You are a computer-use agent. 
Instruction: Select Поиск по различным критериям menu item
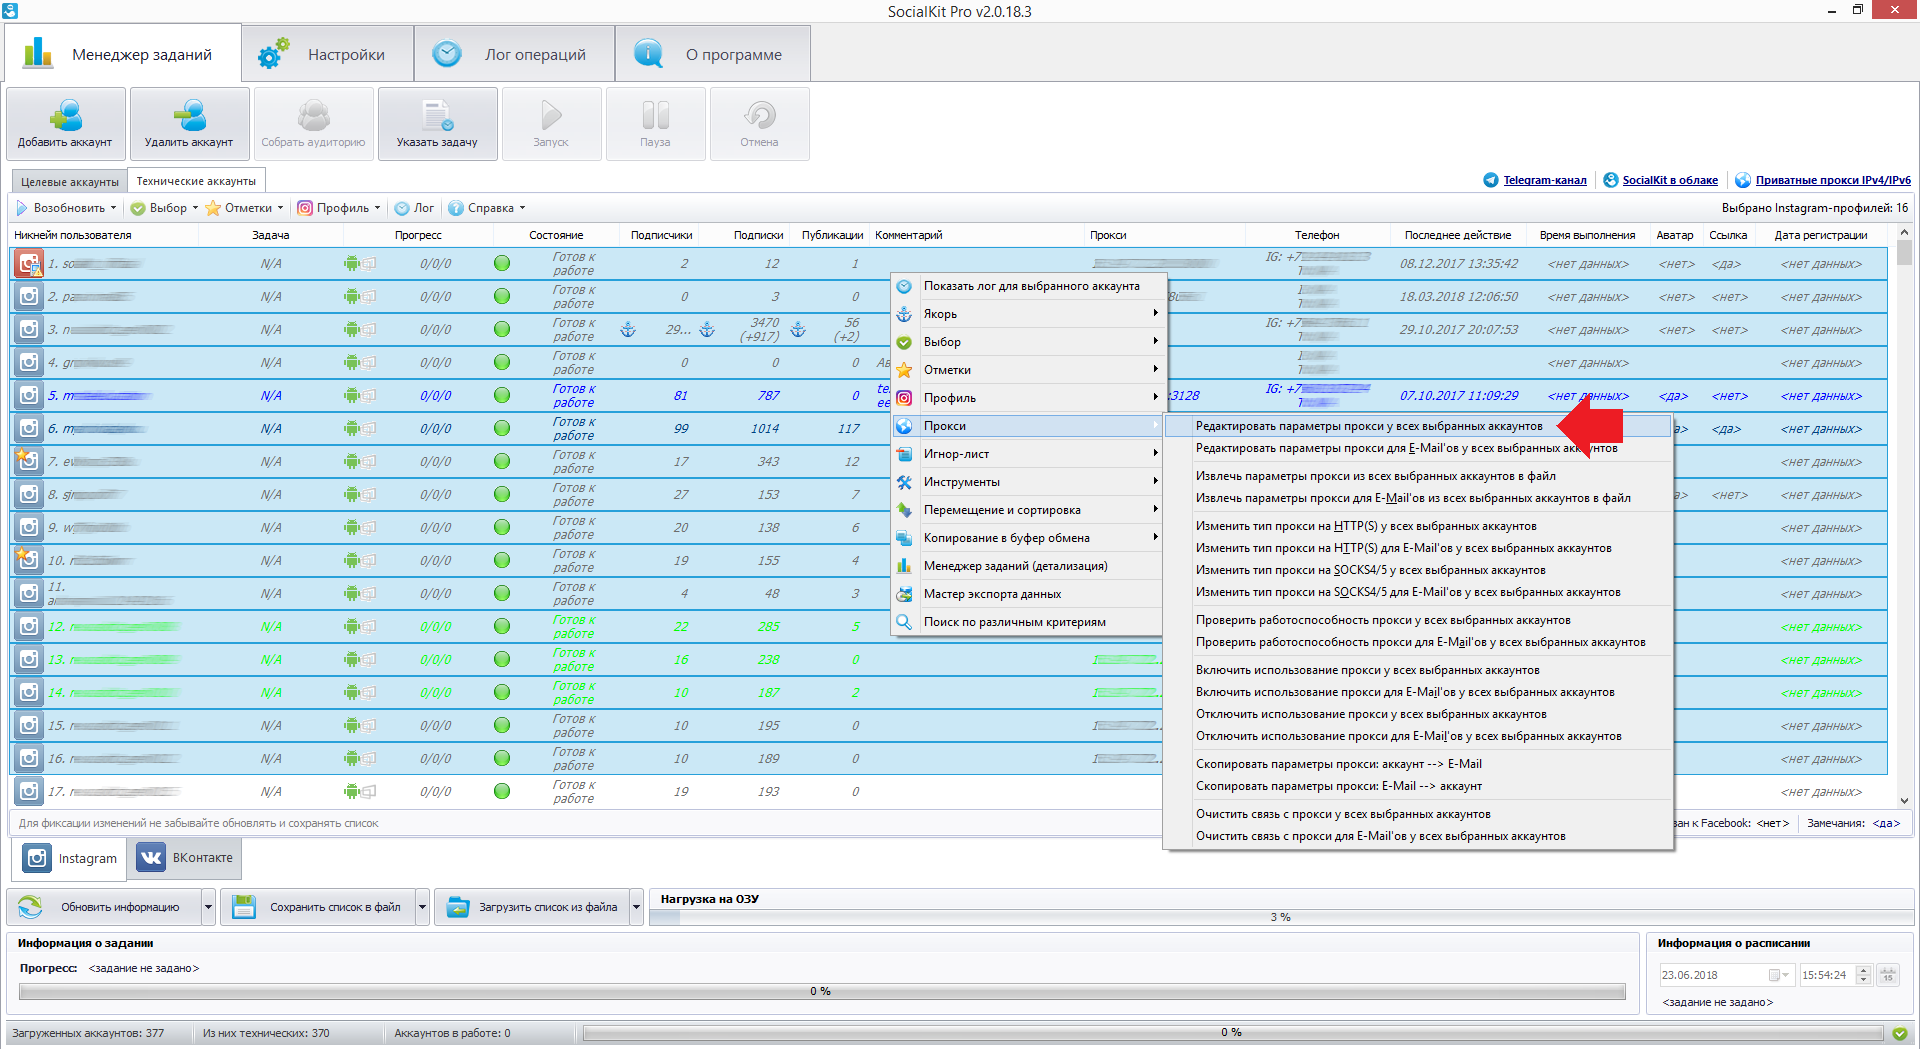pyautogui.click(x=1028, y=622)
